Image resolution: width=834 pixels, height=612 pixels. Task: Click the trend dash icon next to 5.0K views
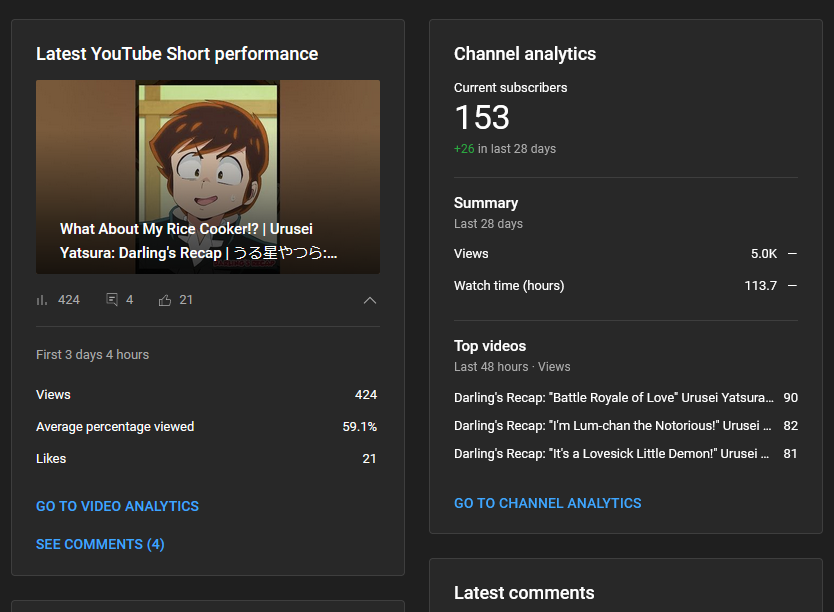click(x=792, y=254)
